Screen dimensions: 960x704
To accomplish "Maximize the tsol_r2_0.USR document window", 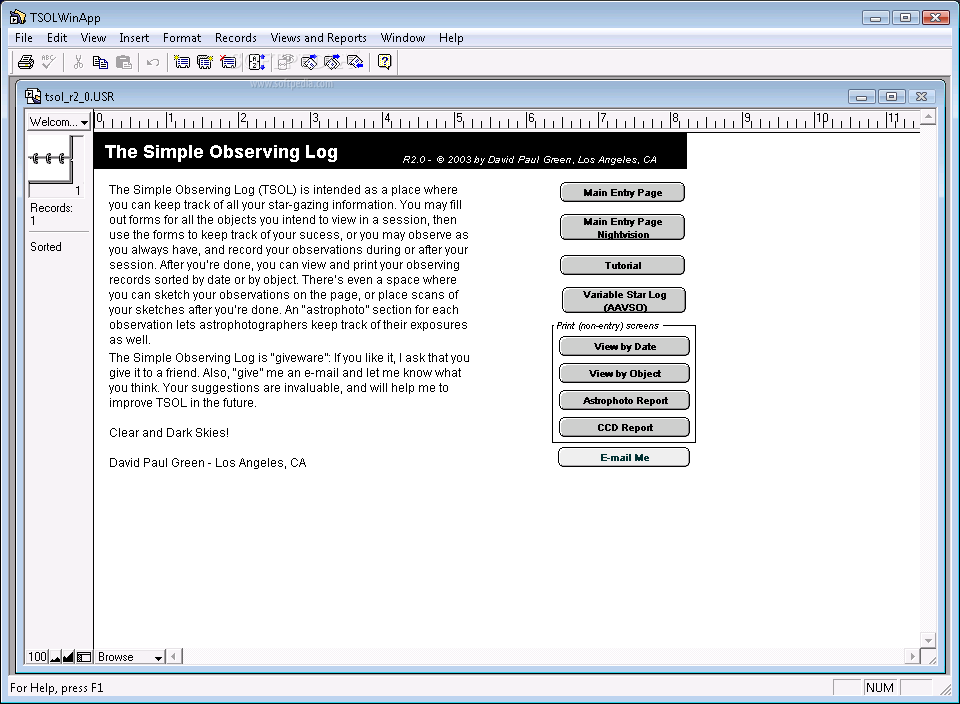I will (891, 97).
